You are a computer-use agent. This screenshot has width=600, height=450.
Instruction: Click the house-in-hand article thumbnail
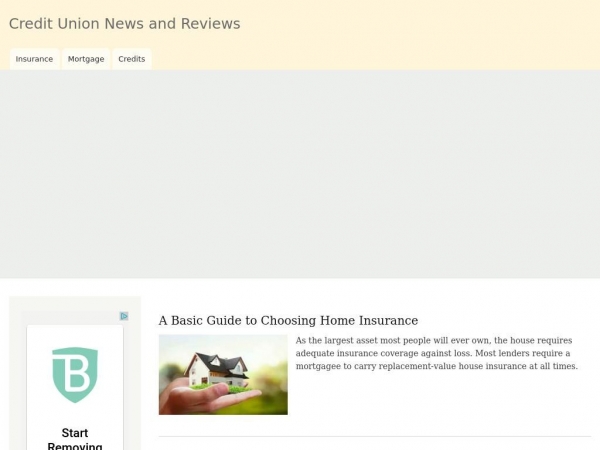click(x=223, y=375)
